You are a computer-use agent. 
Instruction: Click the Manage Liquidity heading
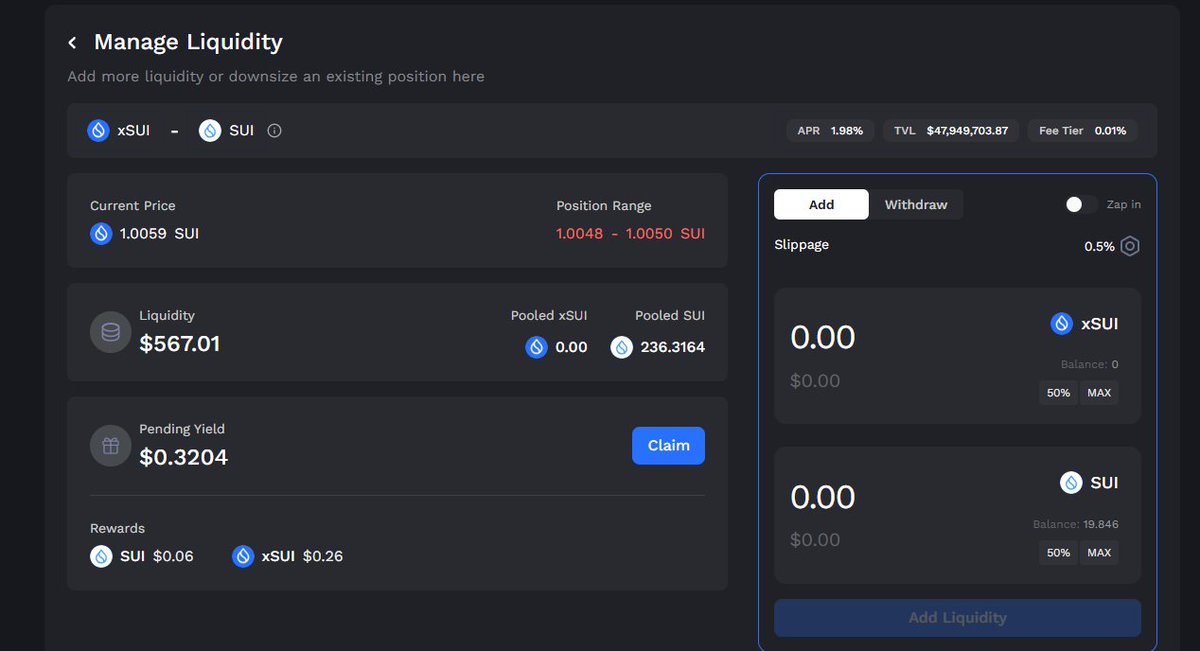[x=188, y=42]
